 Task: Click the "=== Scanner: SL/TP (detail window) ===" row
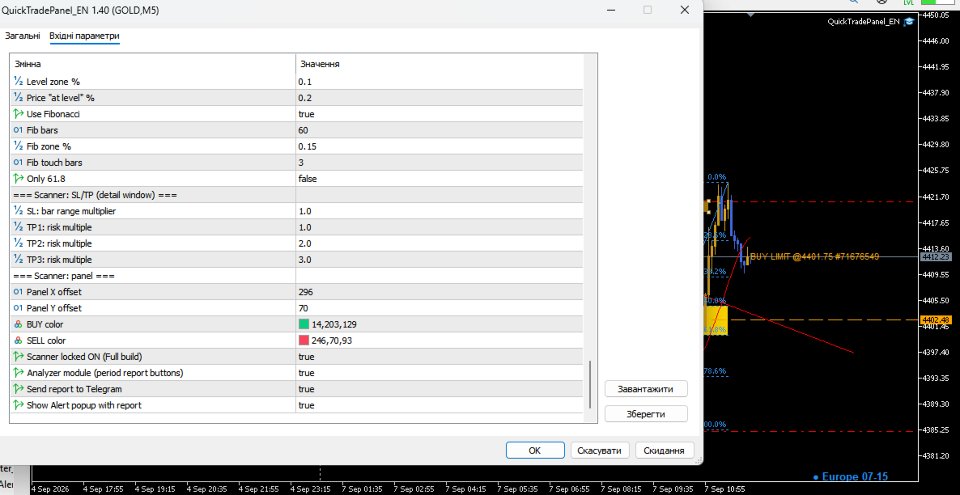pos(297,195)
